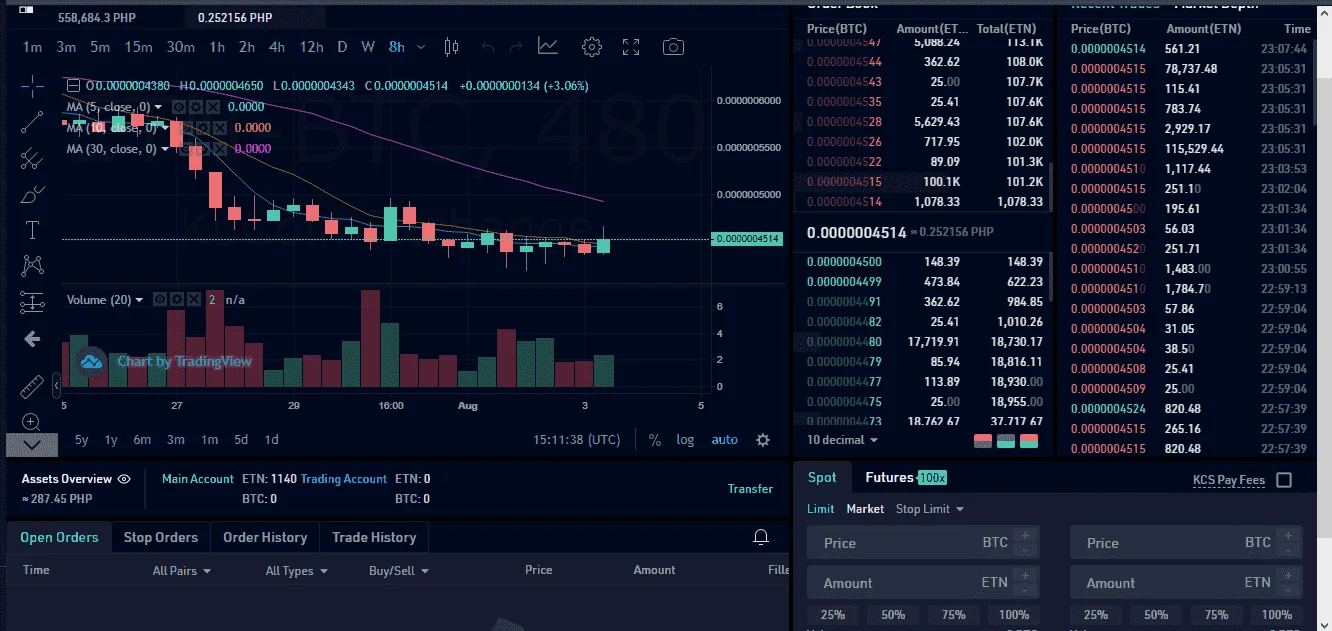1332x631 pixels.
Task: Remove MA (5, close, 0) with X icon
Action: 211,106
